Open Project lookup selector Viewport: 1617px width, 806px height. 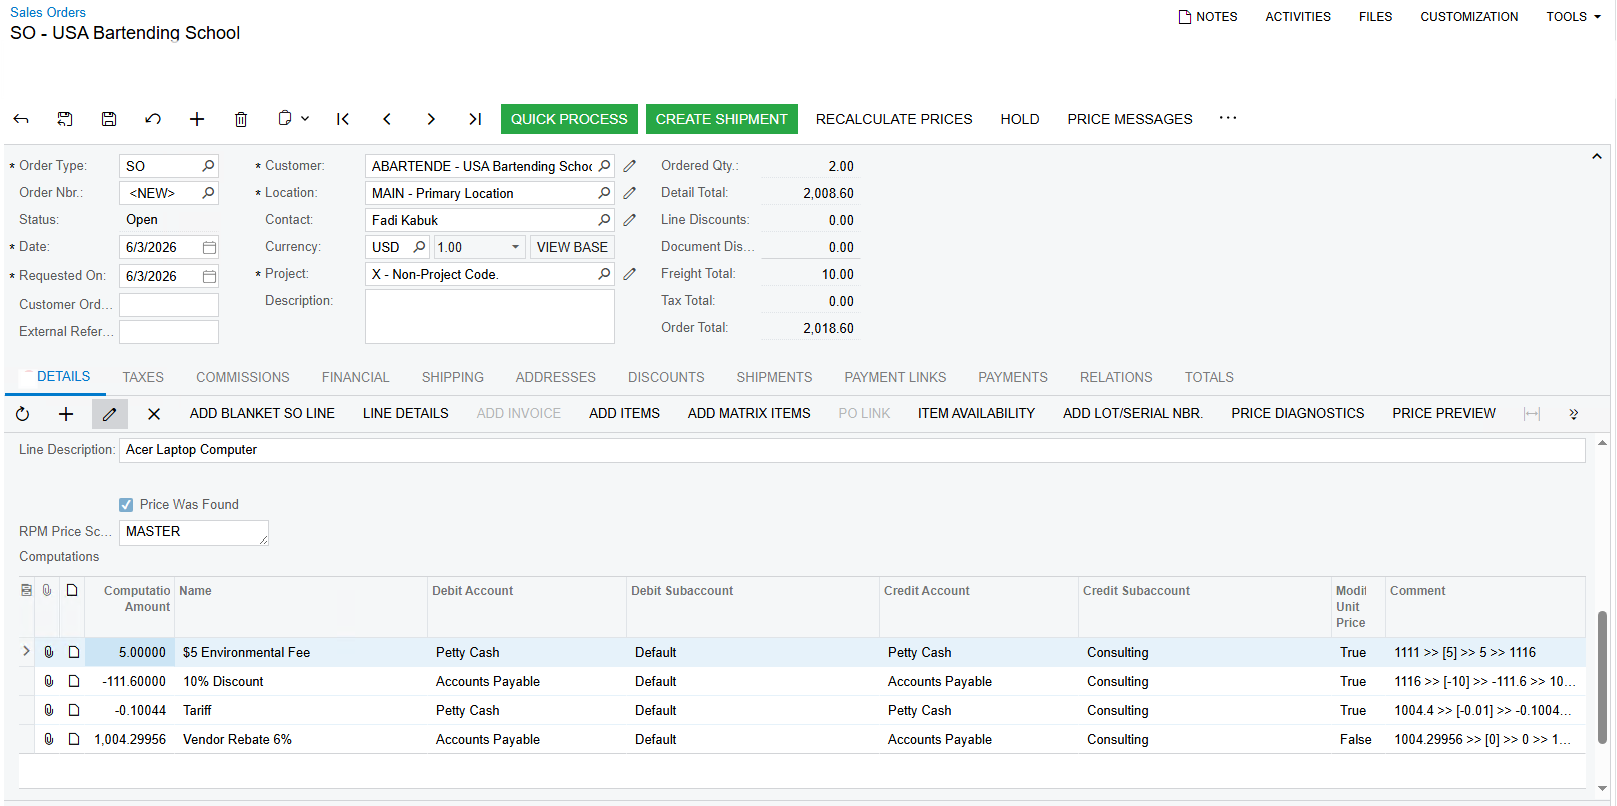coord(604,274)
